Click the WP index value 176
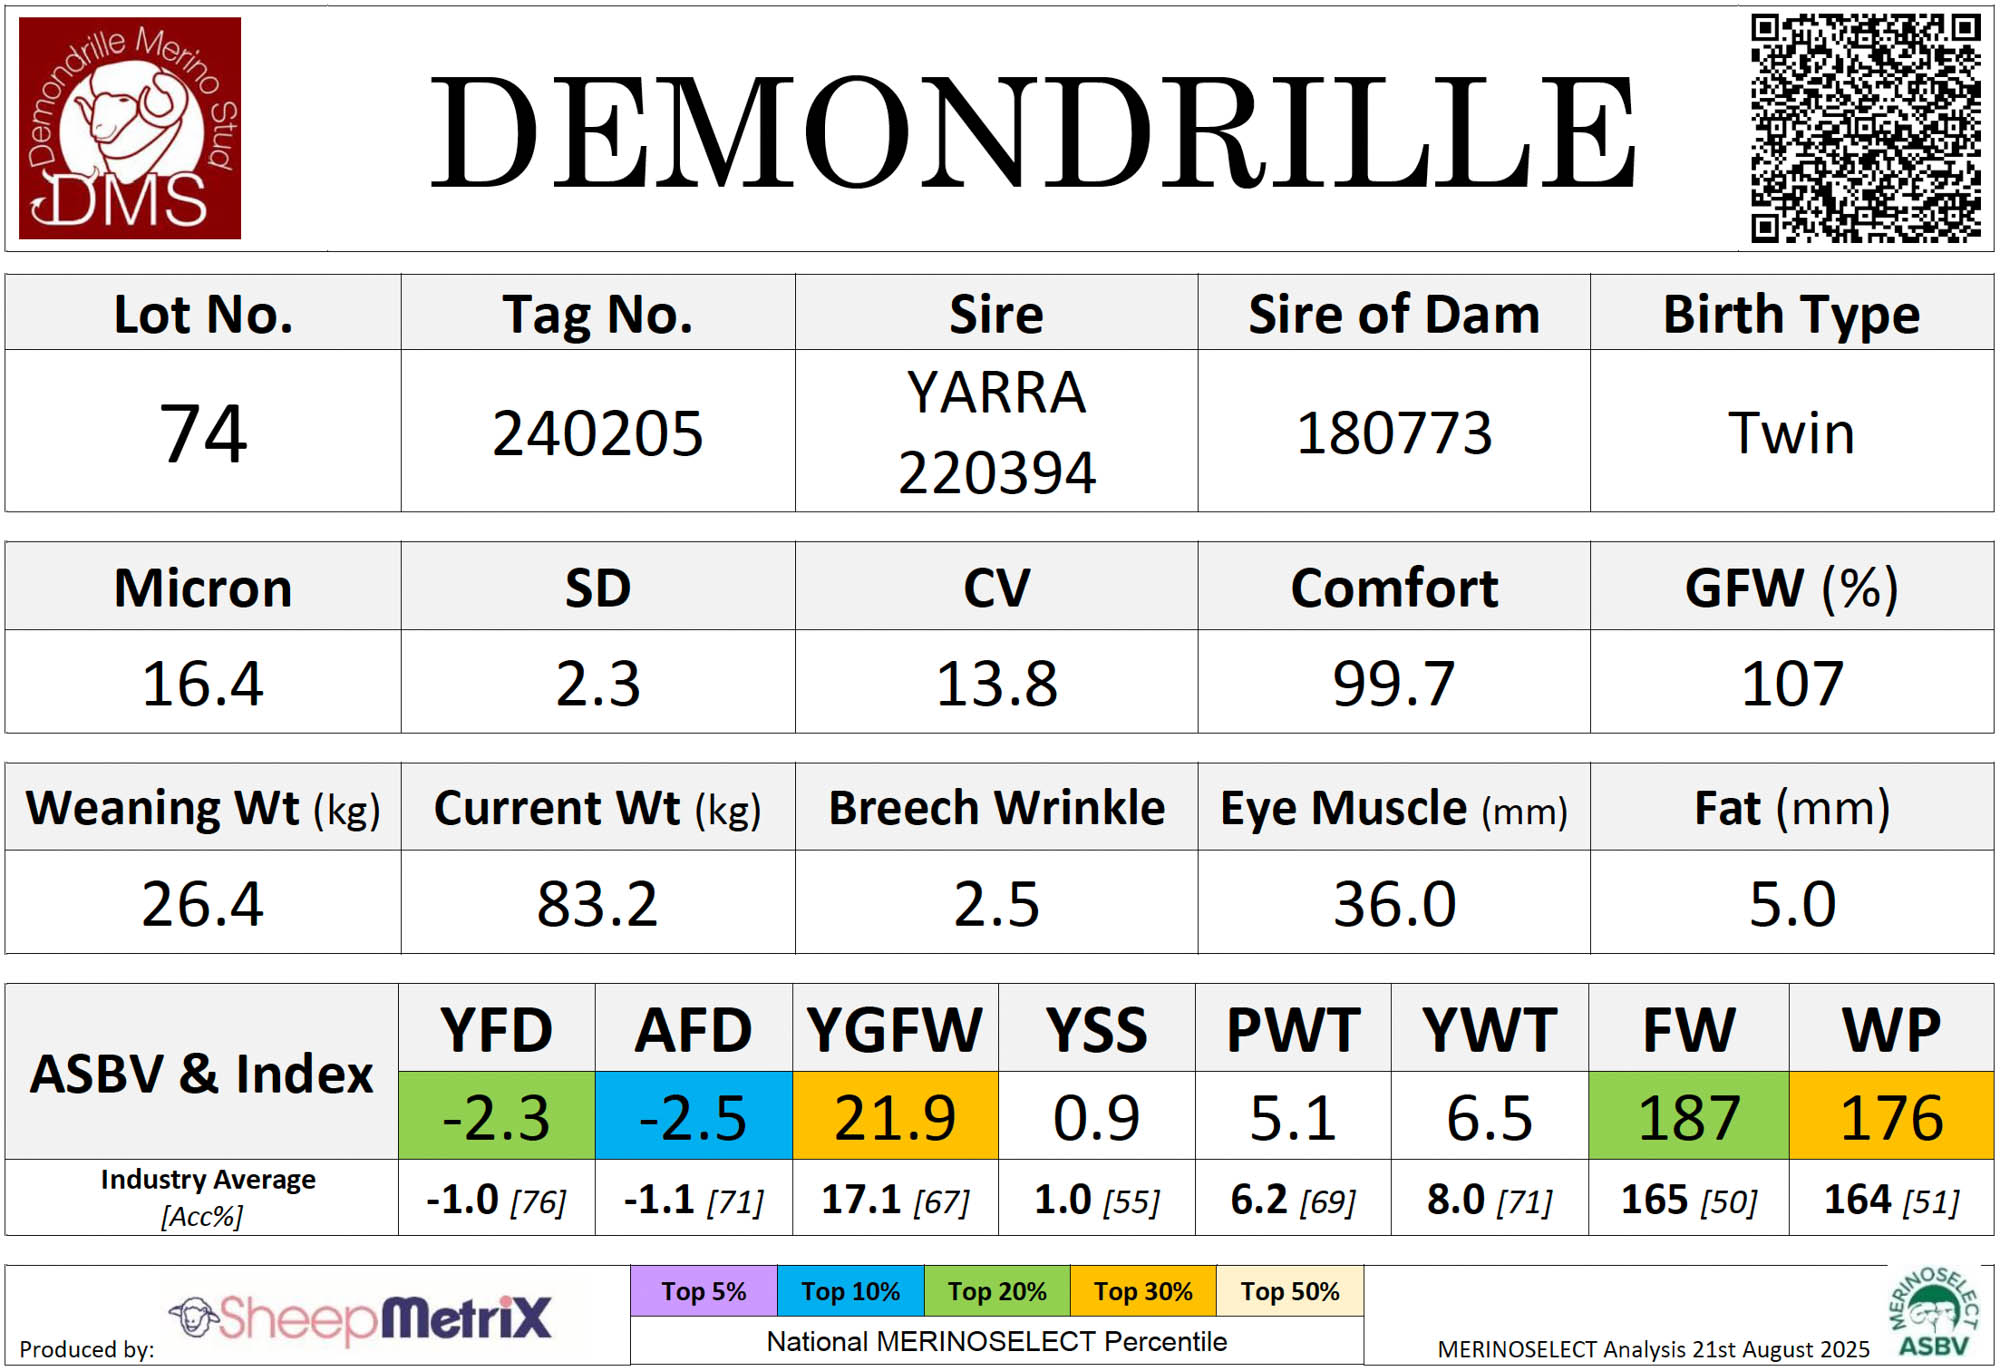Viewport: 2000px width, 1371px height. (1891, 1116)
